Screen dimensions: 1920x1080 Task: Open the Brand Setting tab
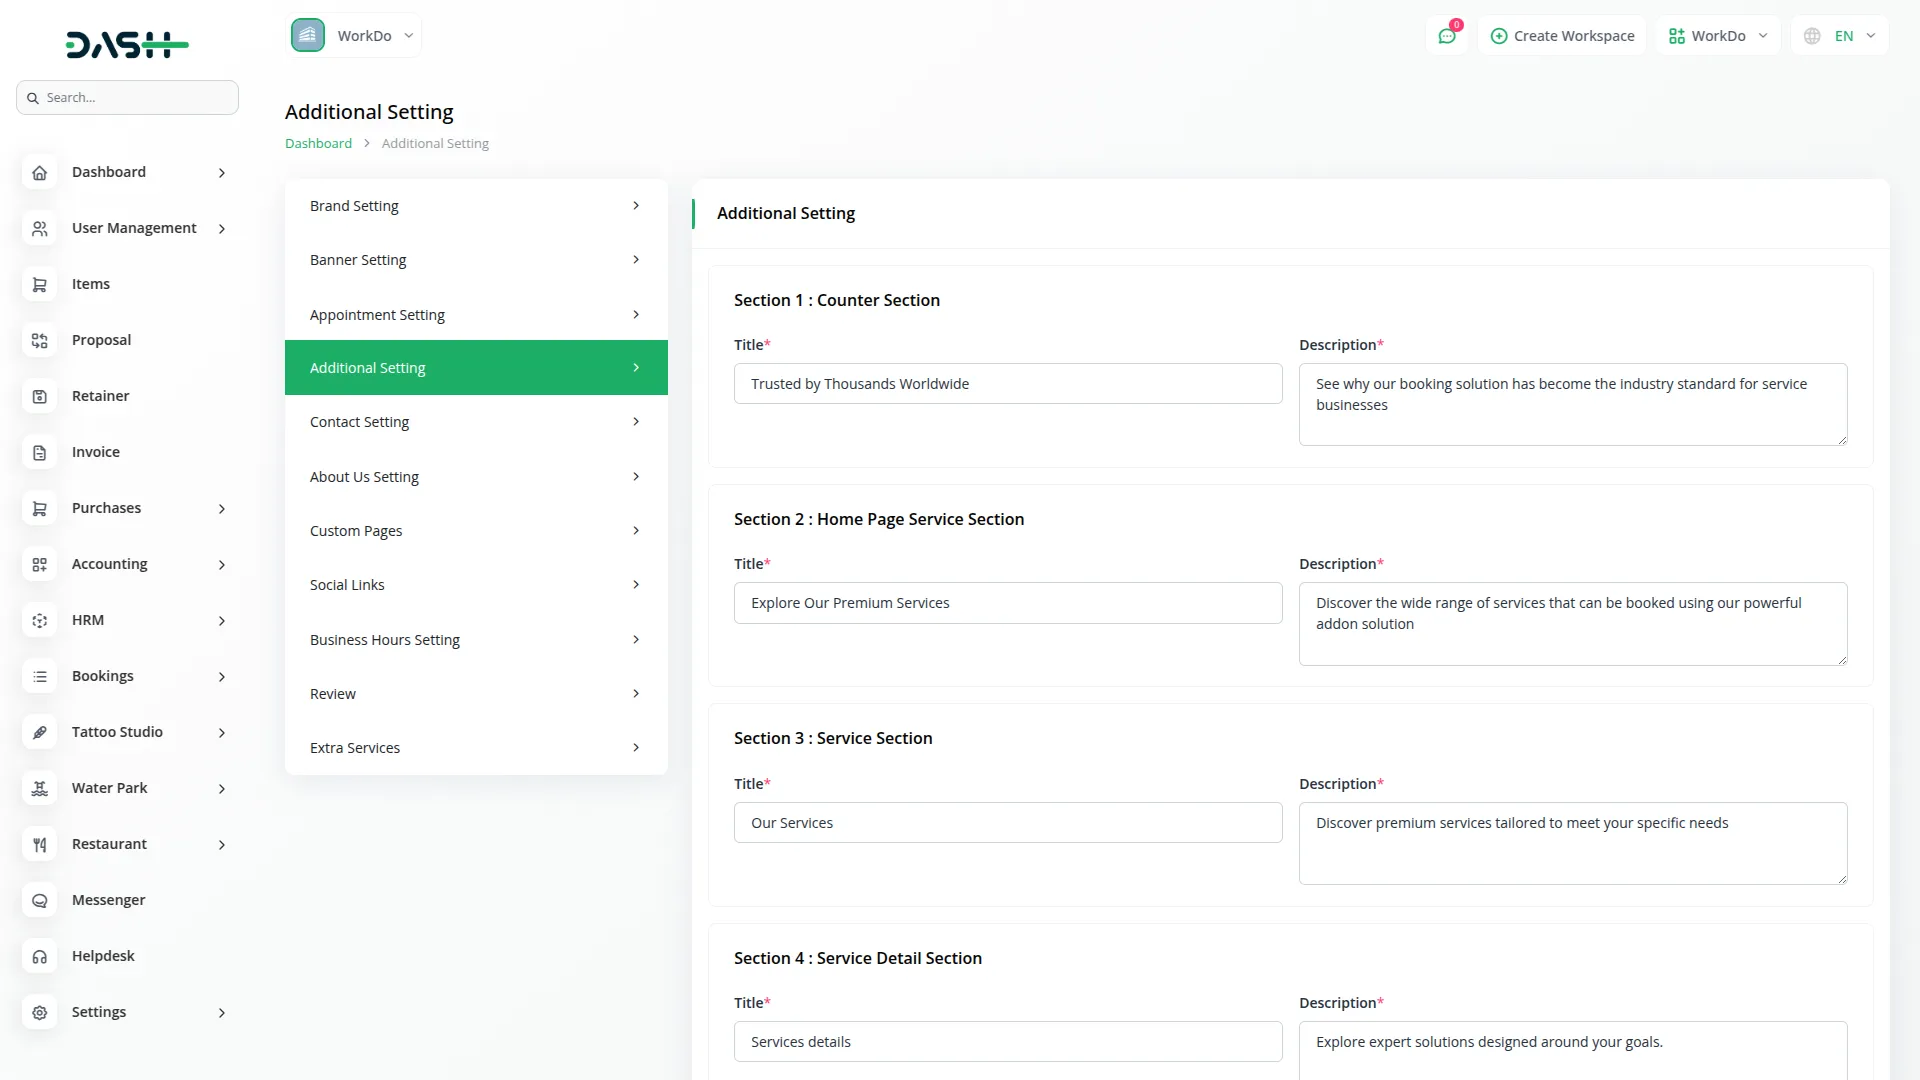(x=476, y=206)
